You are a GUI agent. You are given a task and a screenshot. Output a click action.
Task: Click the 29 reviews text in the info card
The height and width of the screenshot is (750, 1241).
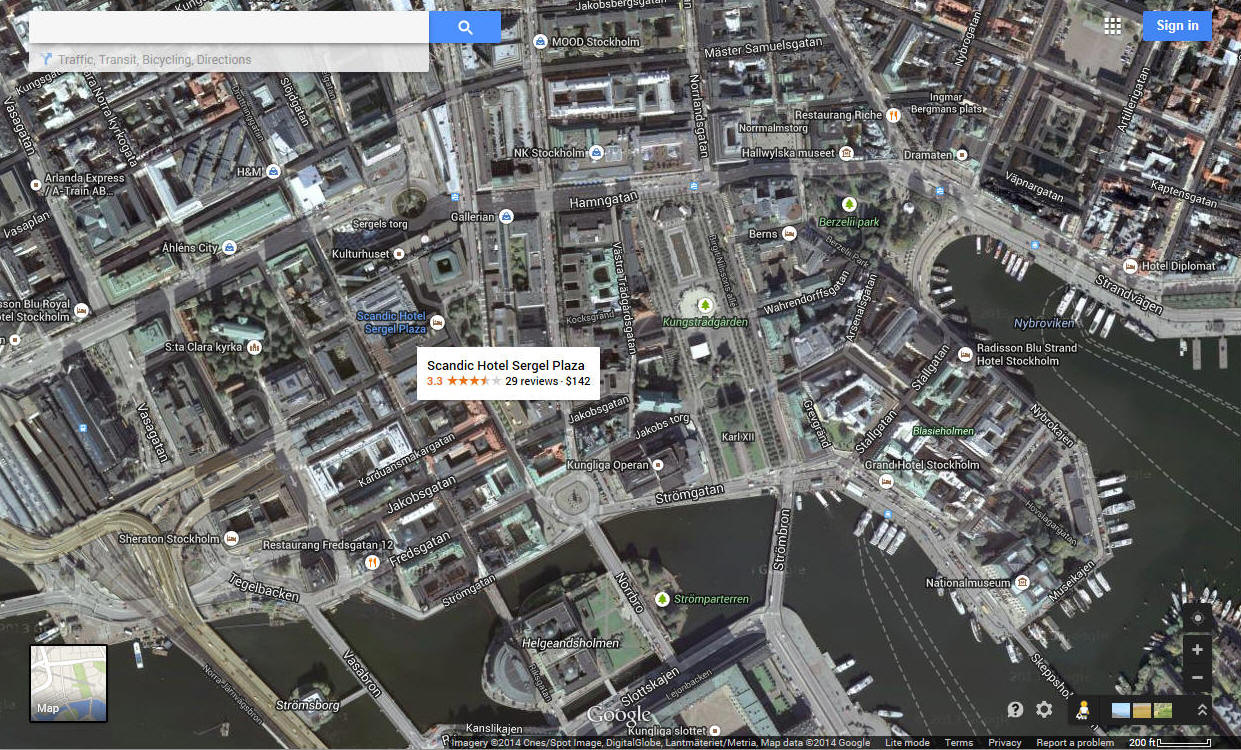point(531,381)
